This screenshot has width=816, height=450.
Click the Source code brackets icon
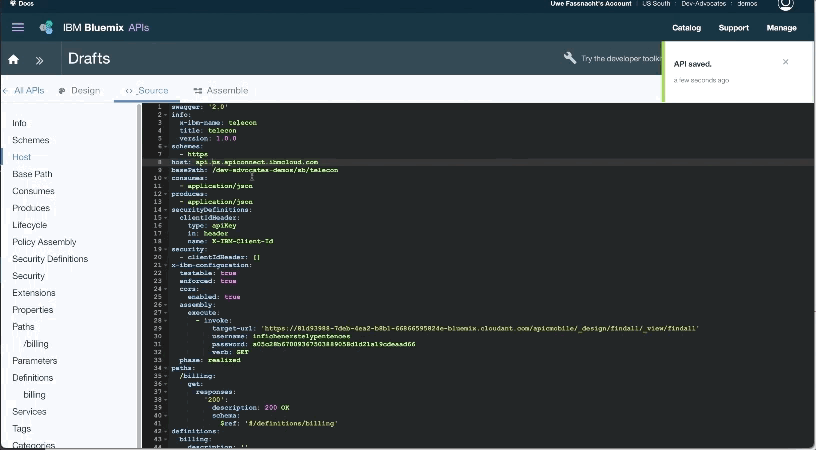129,91
